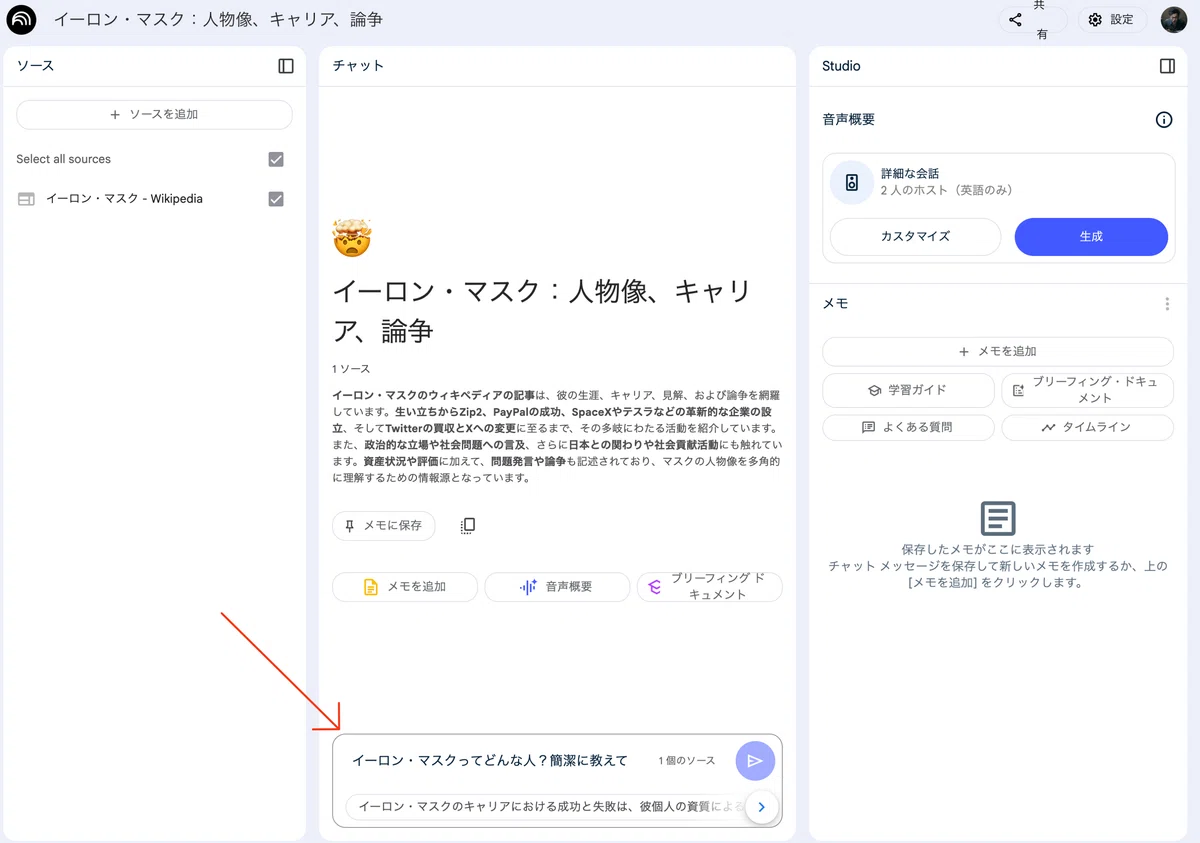Screen dimensions: 1200x843
Task: Click the yellow メモを追加 chip in chat
Action: 405,587
